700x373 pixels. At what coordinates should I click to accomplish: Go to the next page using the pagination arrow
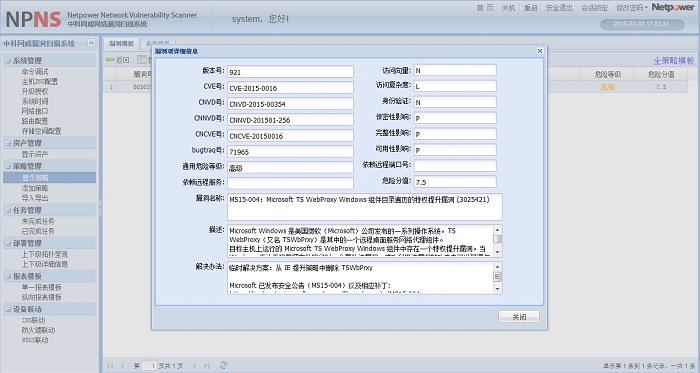195,365
